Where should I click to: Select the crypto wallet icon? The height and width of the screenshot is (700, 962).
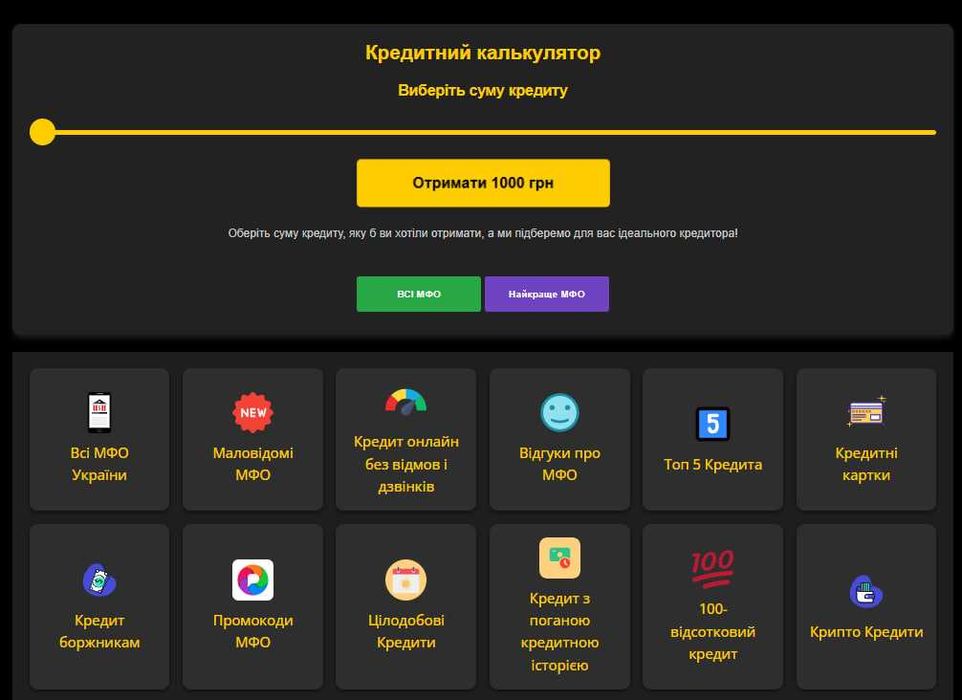pyautogui.click(x=866, y=591)
